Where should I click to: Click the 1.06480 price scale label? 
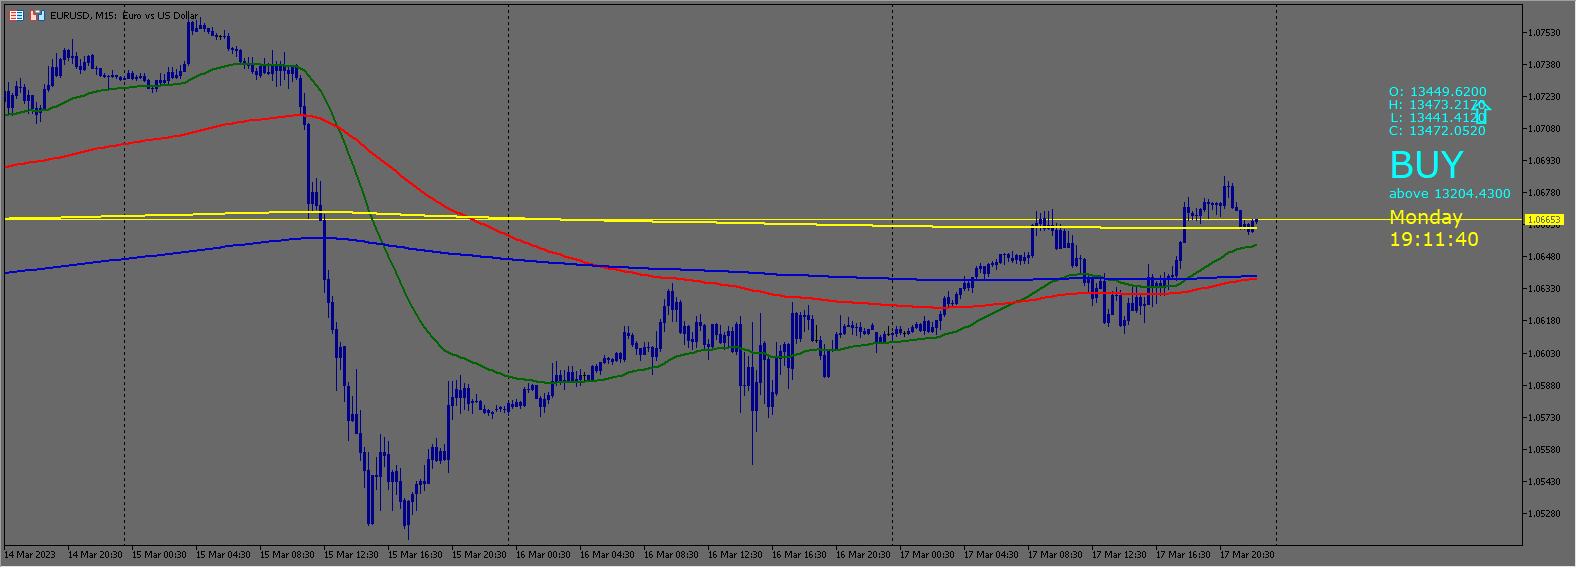click(1544, 257)
